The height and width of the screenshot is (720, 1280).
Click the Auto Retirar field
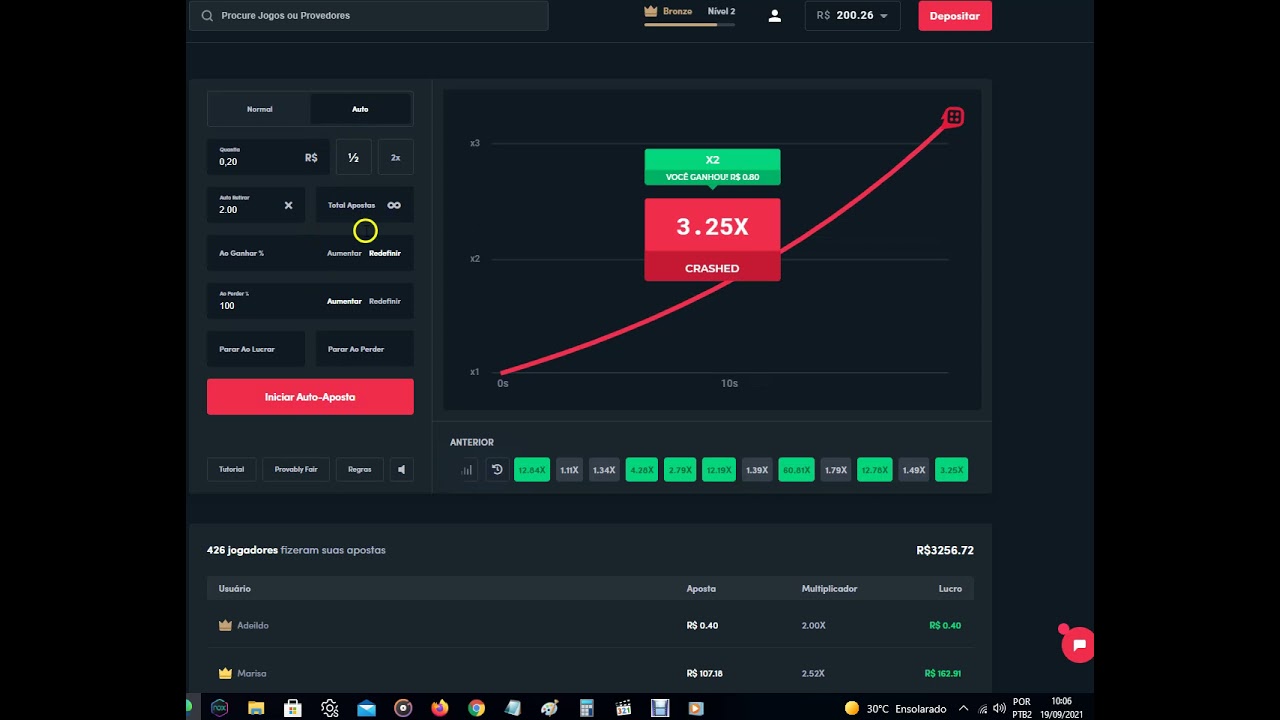point(256,205)
